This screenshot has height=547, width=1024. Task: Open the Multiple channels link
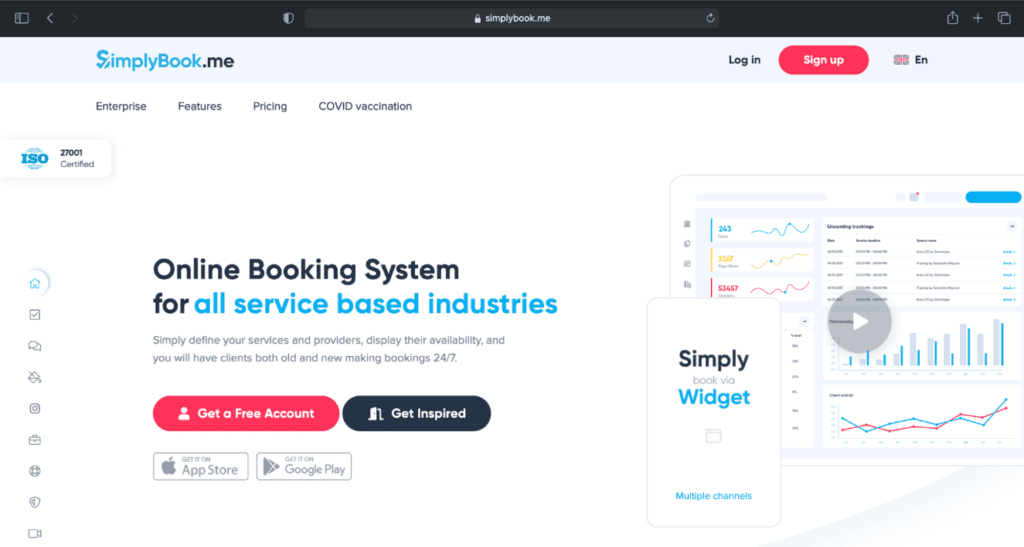pos(713,496)
